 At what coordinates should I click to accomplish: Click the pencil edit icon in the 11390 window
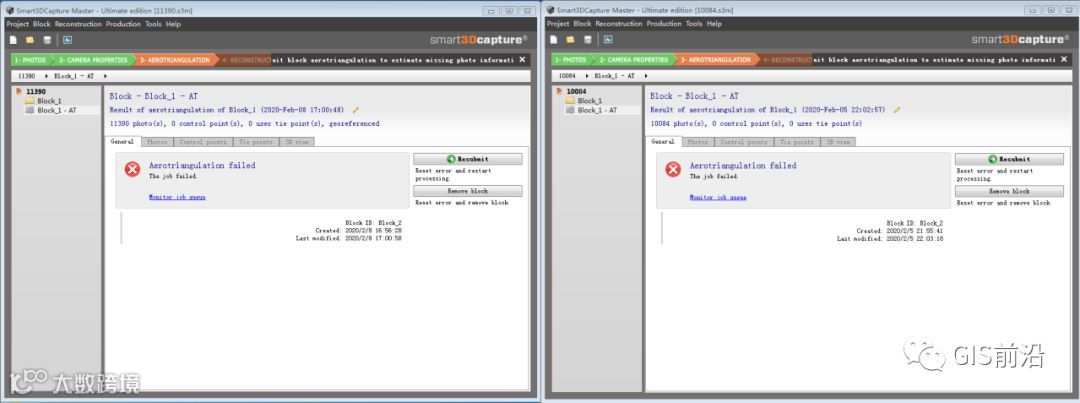pos(356,110)
